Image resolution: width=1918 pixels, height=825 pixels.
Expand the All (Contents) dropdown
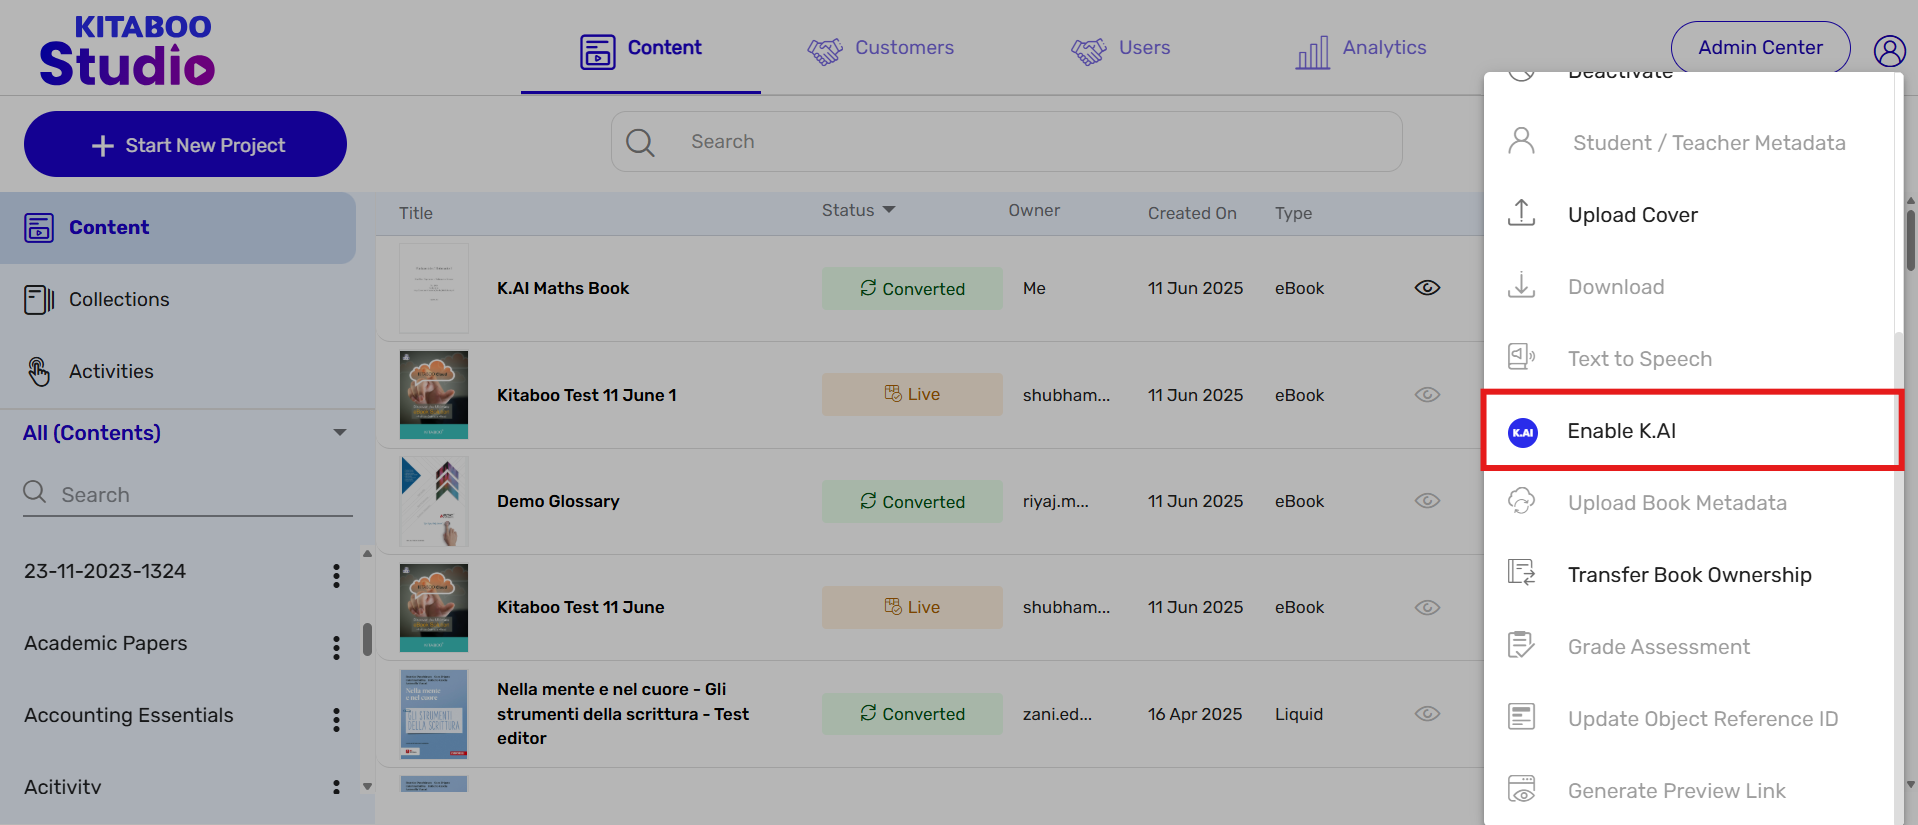pyautogui.click(x=340, y=433)
